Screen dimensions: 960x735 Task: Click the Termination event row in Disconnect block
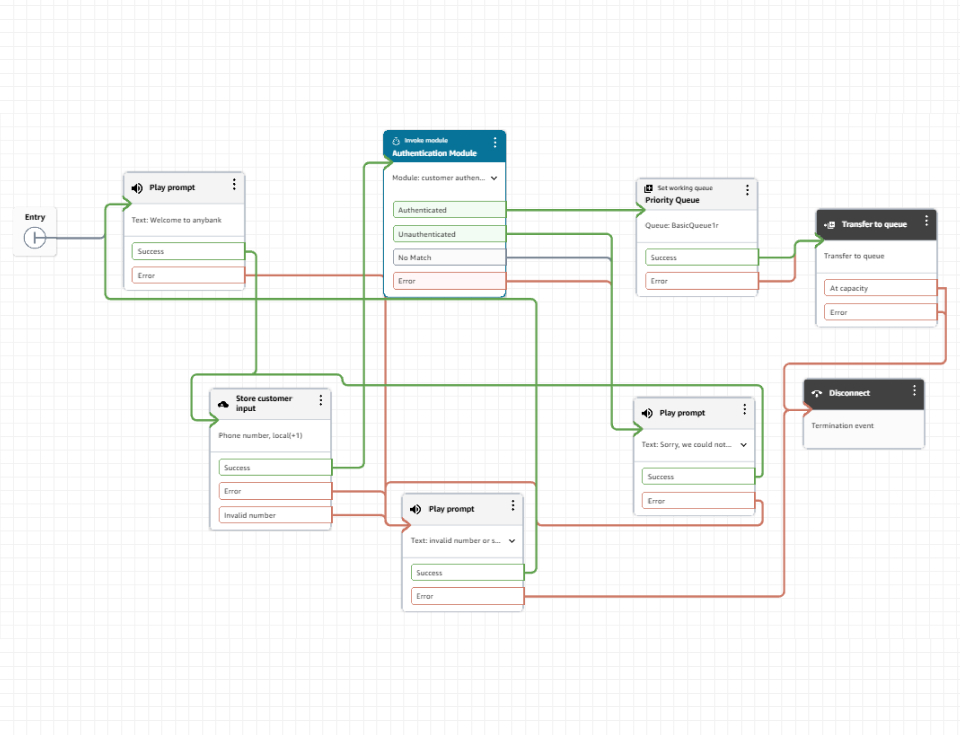tap(852, 424)
